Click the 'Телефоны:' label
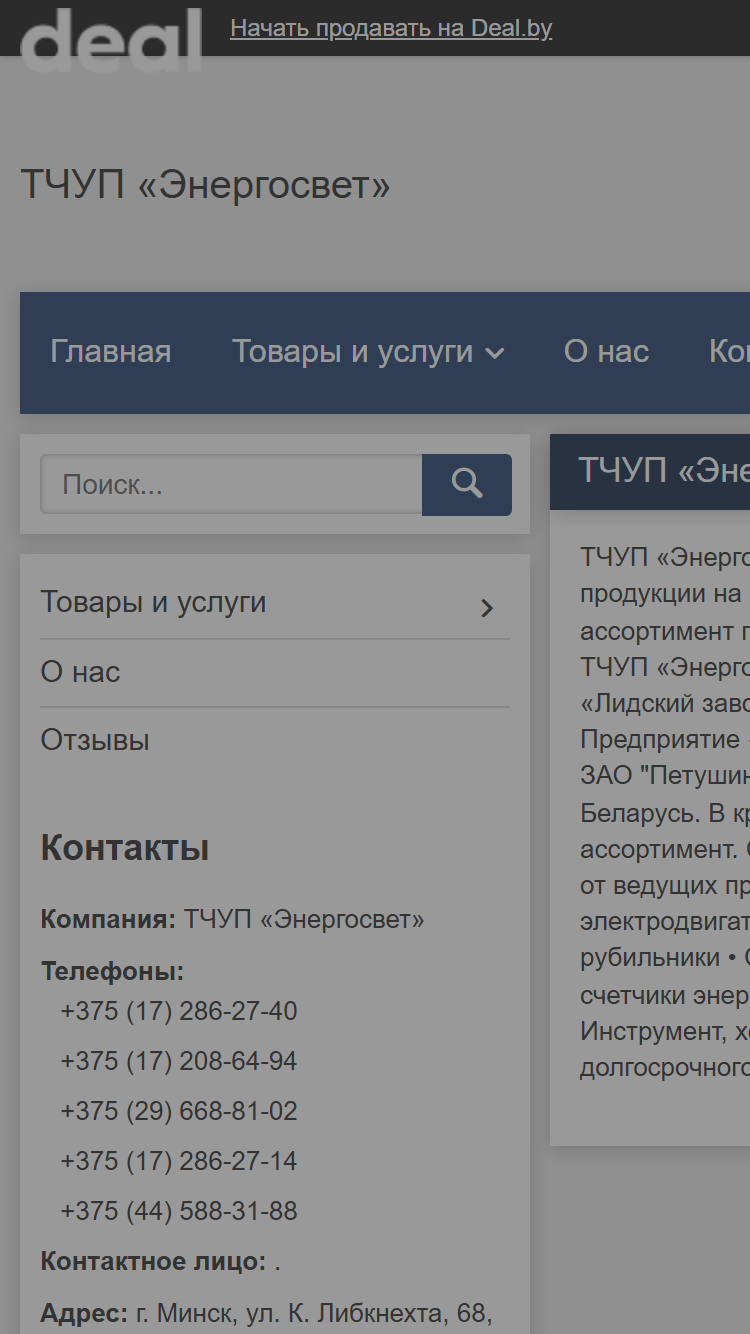Image resolution: width=750 pixels, height=1334 pixels. tap(112, 971)
